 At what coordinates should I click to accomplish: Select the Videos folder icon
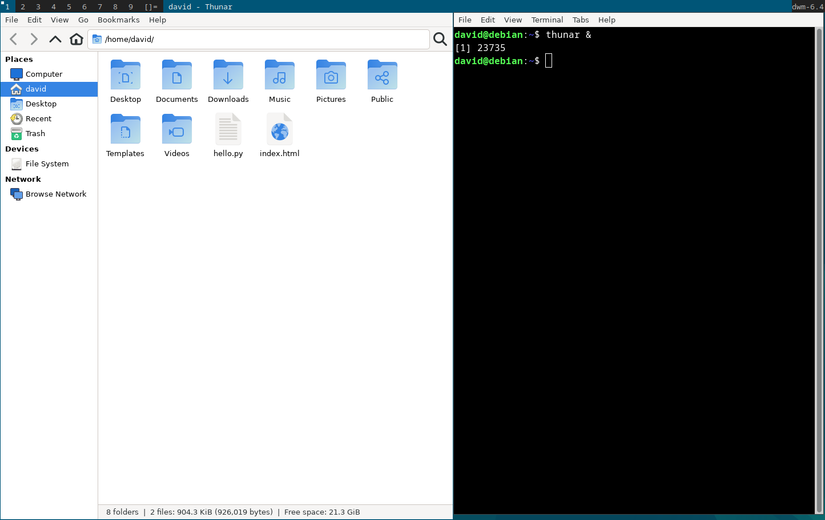pyautogui.click(x=177, y=129)
